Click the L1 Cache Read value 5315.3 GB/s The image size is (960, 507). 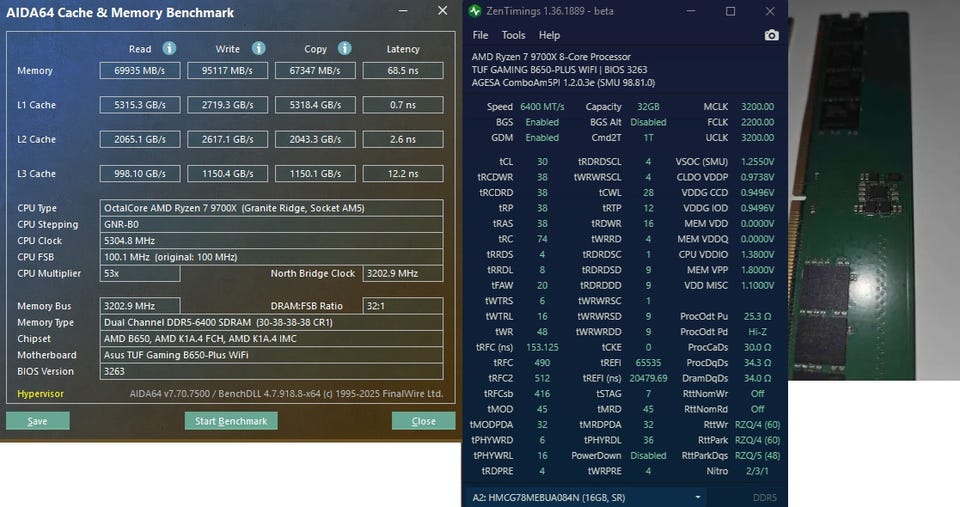140,105
